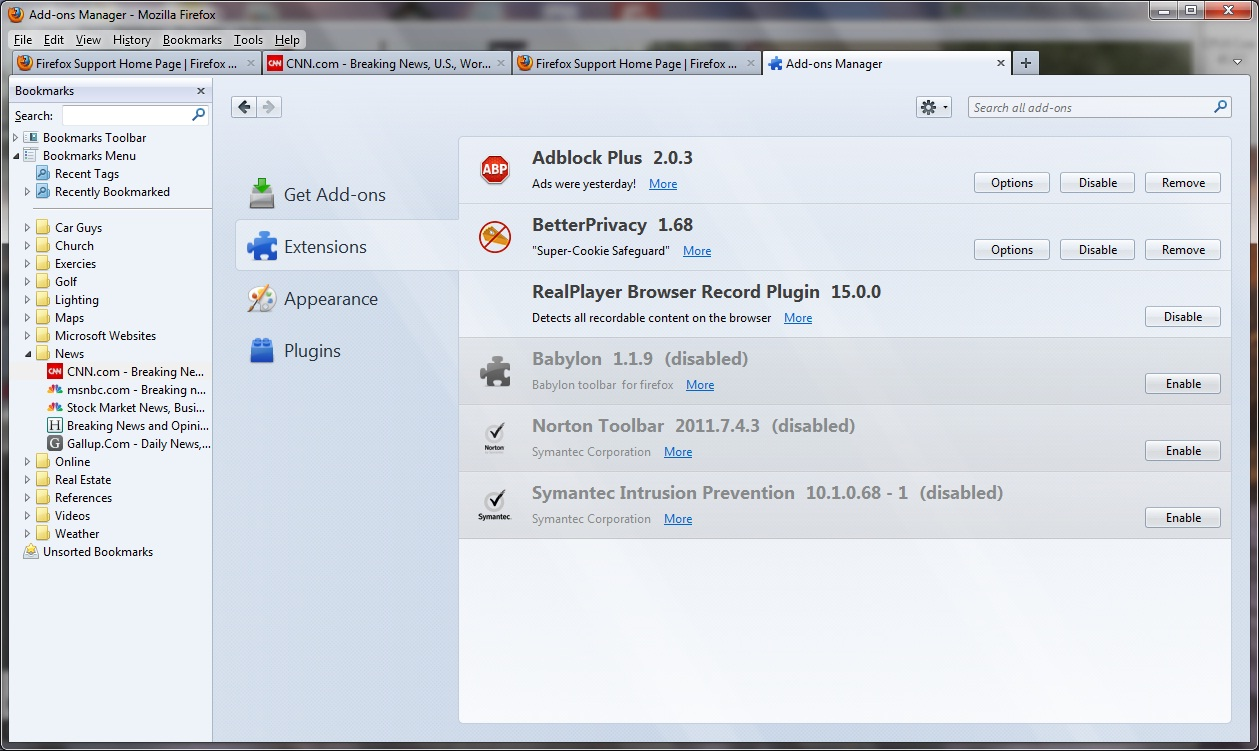1259x751 pixels.
Task: Expand the Real Estate folder
Action: (x=28, y=480)
